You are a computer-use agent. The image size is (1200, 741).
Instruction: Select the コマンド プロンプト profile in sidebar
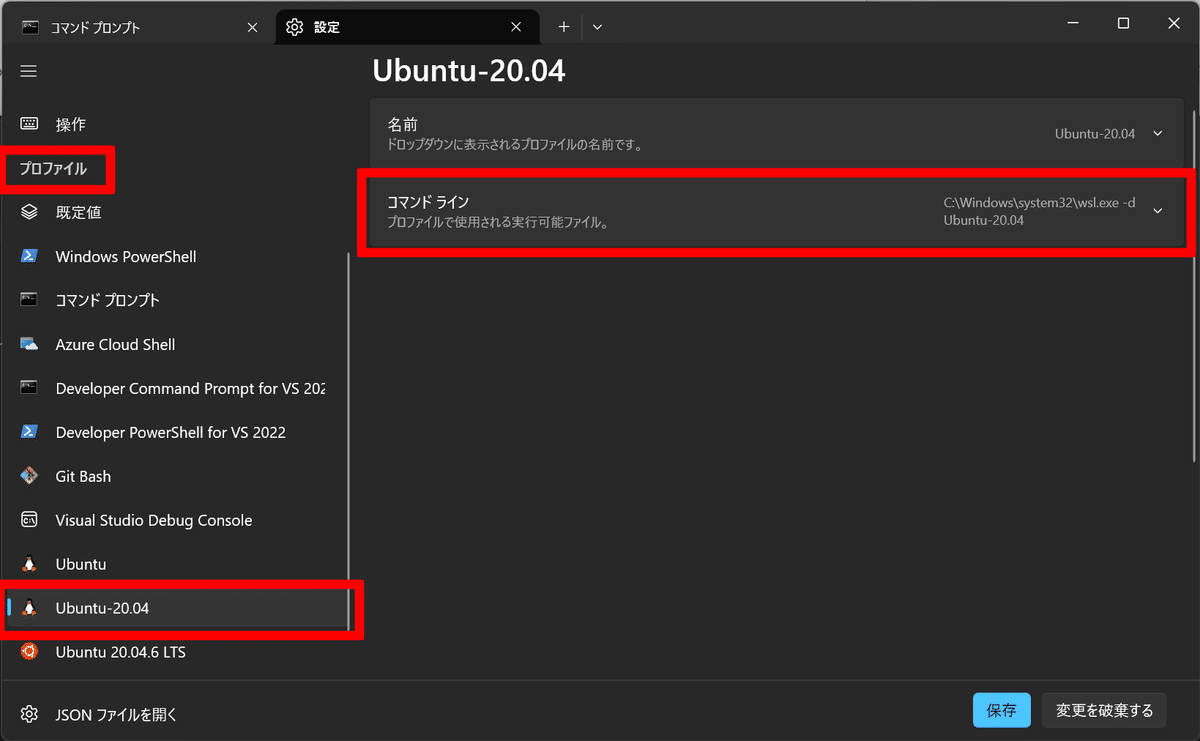[175, 300]
